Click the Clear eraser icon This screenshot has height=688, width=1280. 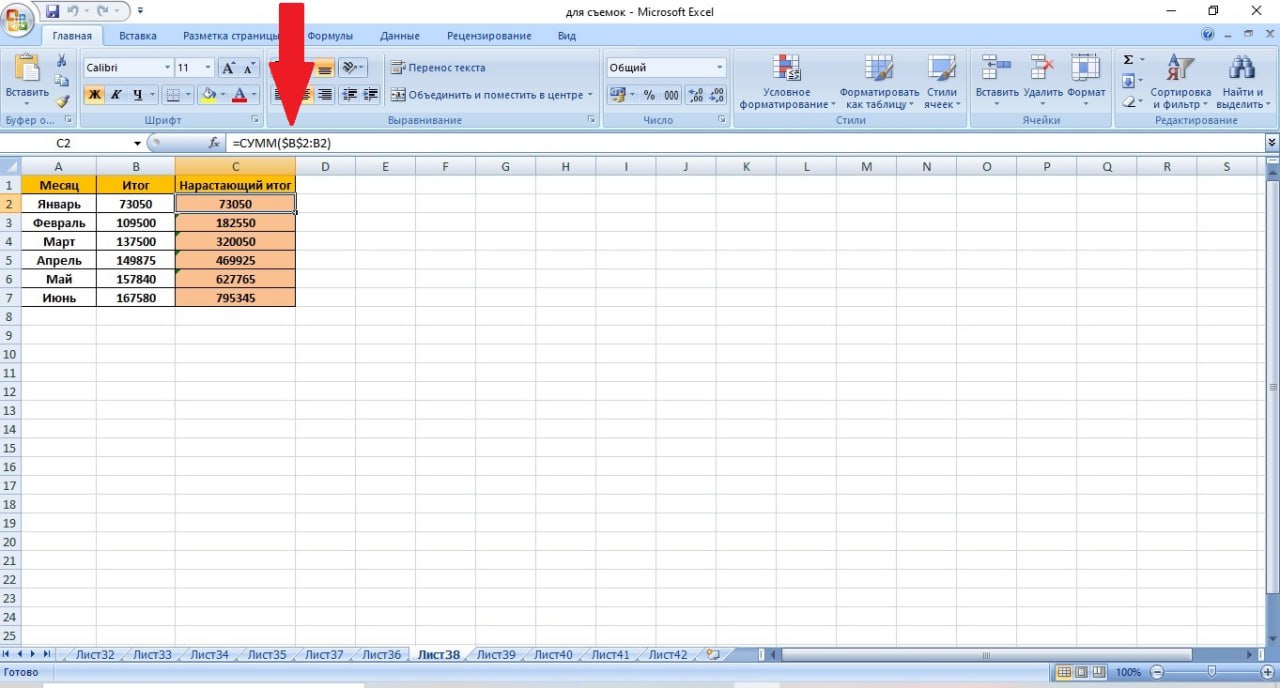tap(1128, 101)
